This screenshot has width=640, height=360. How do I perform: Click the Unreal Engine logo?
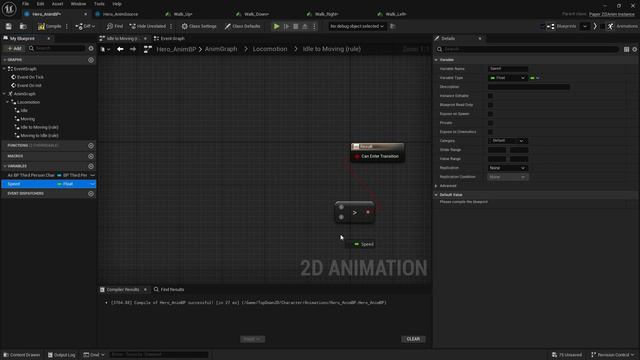(x=9, y=9)
